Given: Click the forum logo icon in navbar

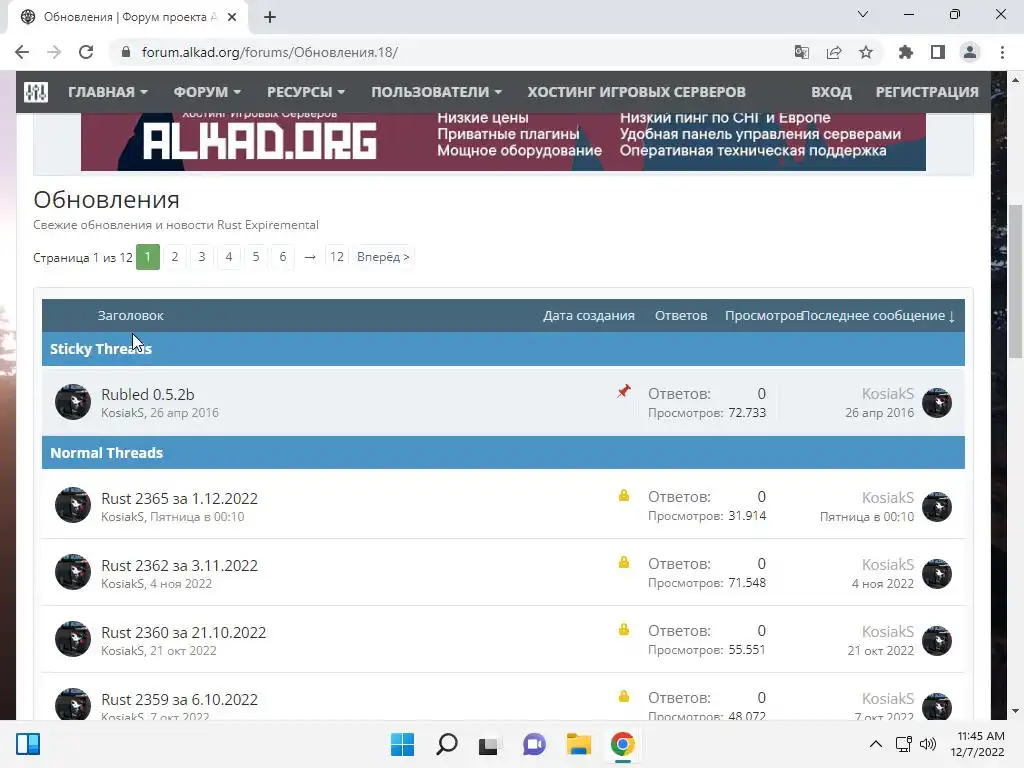Looking at the screenshot, I should point(36,92).
